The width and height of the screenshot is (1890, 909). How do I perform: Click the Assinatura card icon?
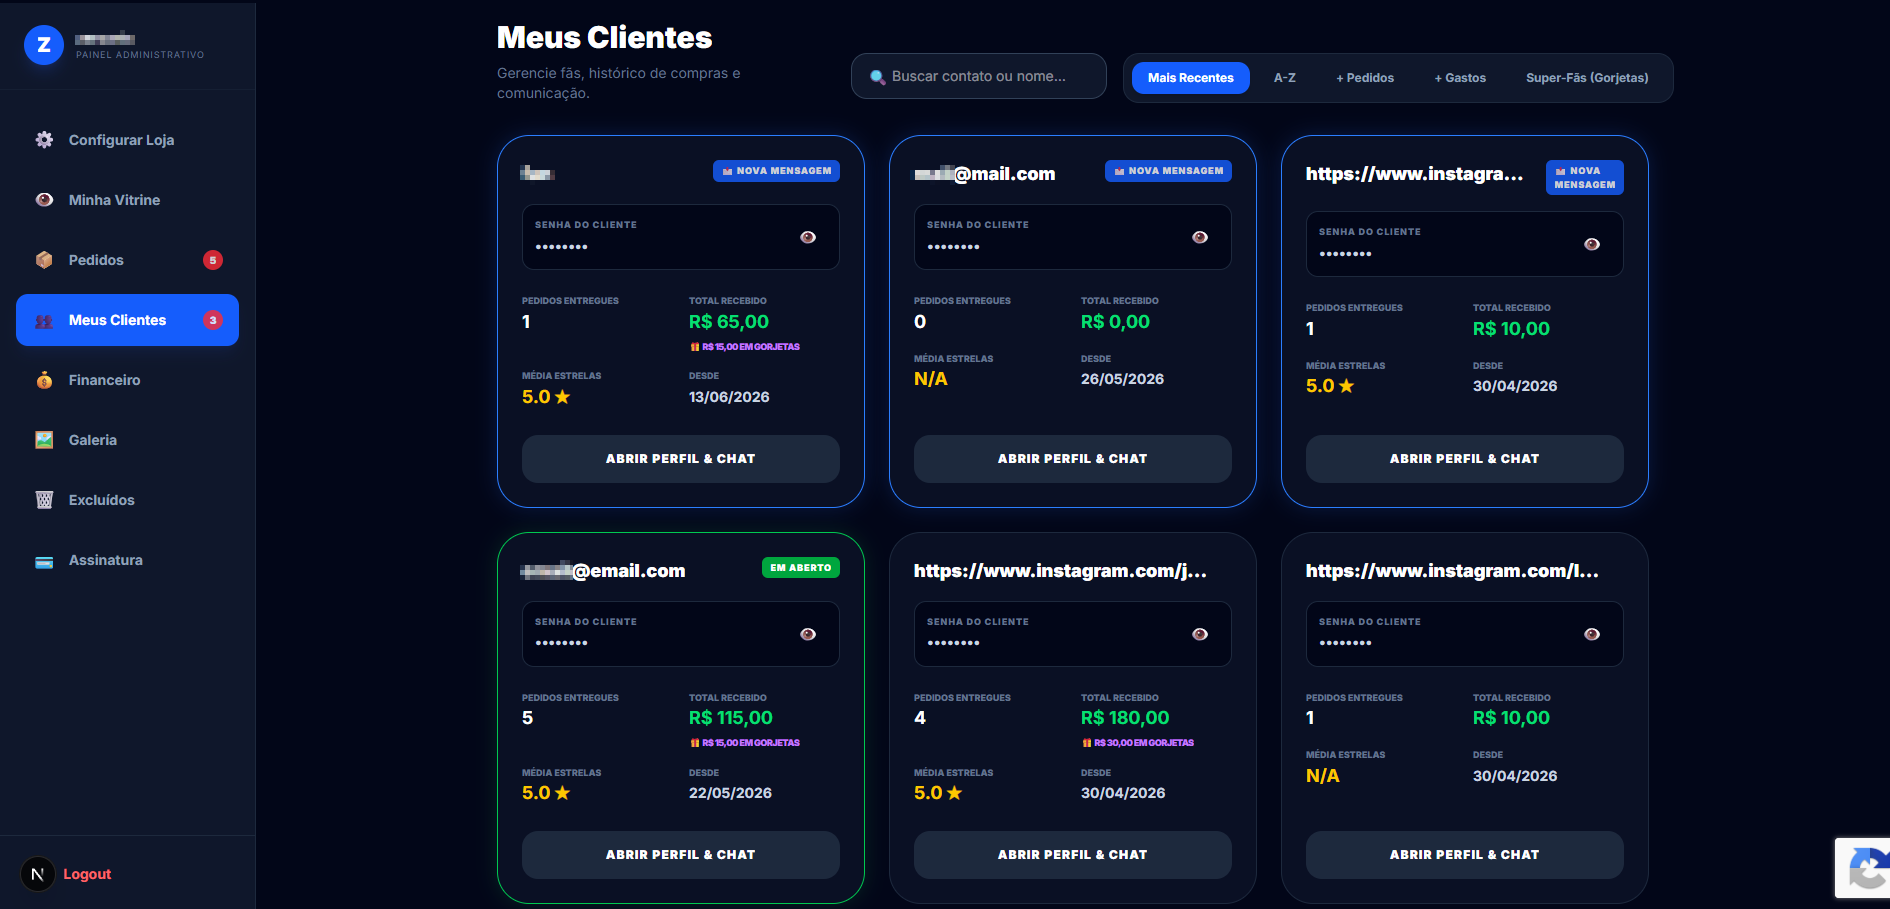[x=44, y=561]
